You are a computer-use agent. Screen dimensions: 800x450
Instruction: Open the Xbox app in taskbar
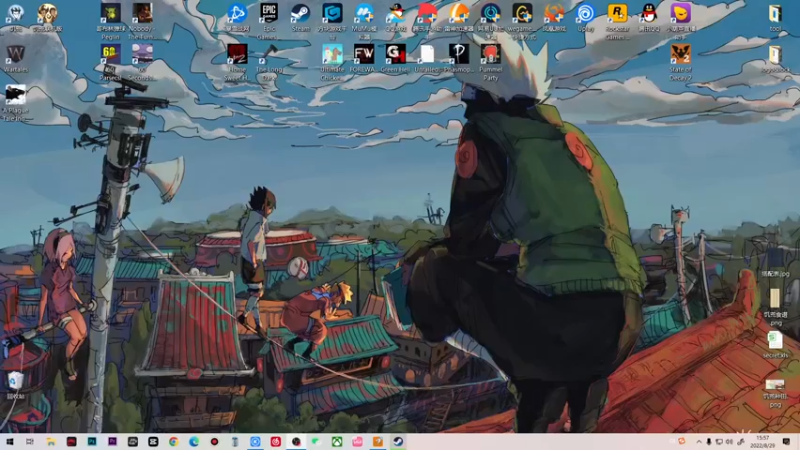pos(337,442)
